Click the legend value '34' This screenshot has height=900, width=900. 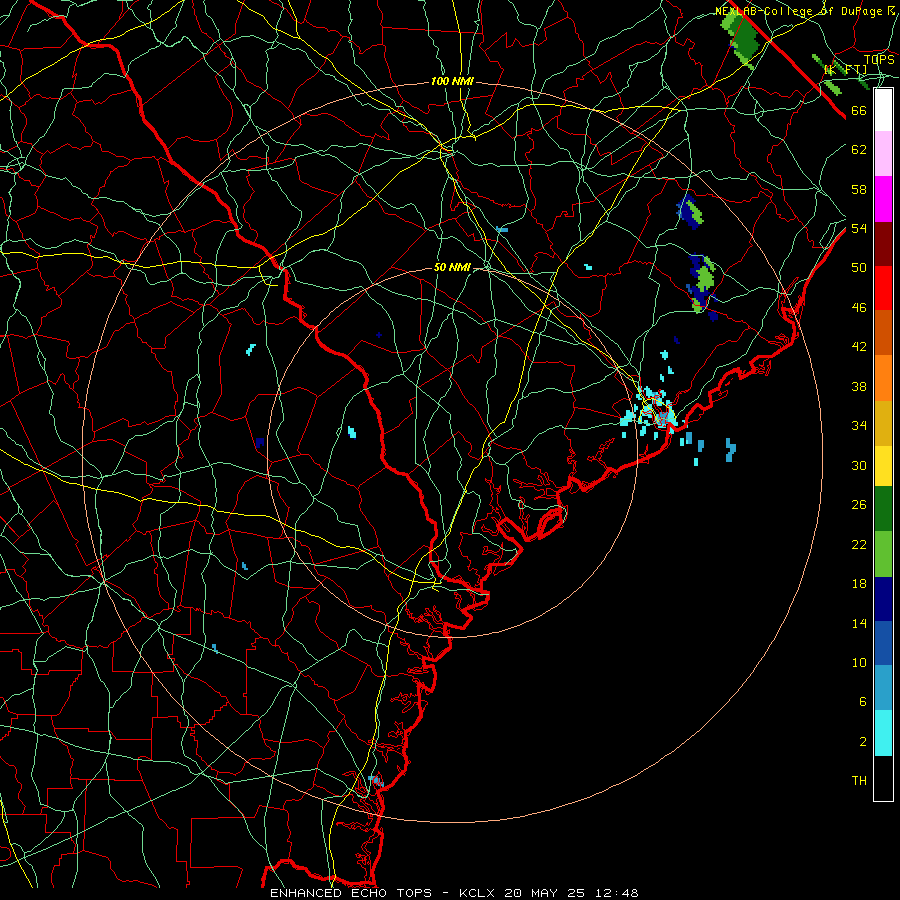[x=859, y=425]
